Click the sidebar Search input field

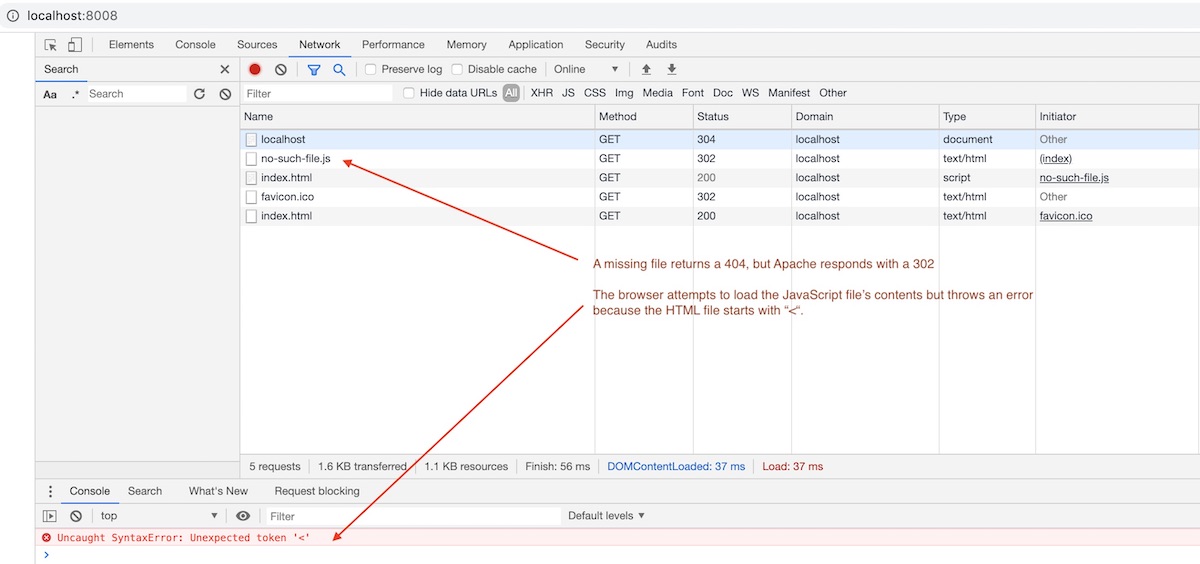136,94
